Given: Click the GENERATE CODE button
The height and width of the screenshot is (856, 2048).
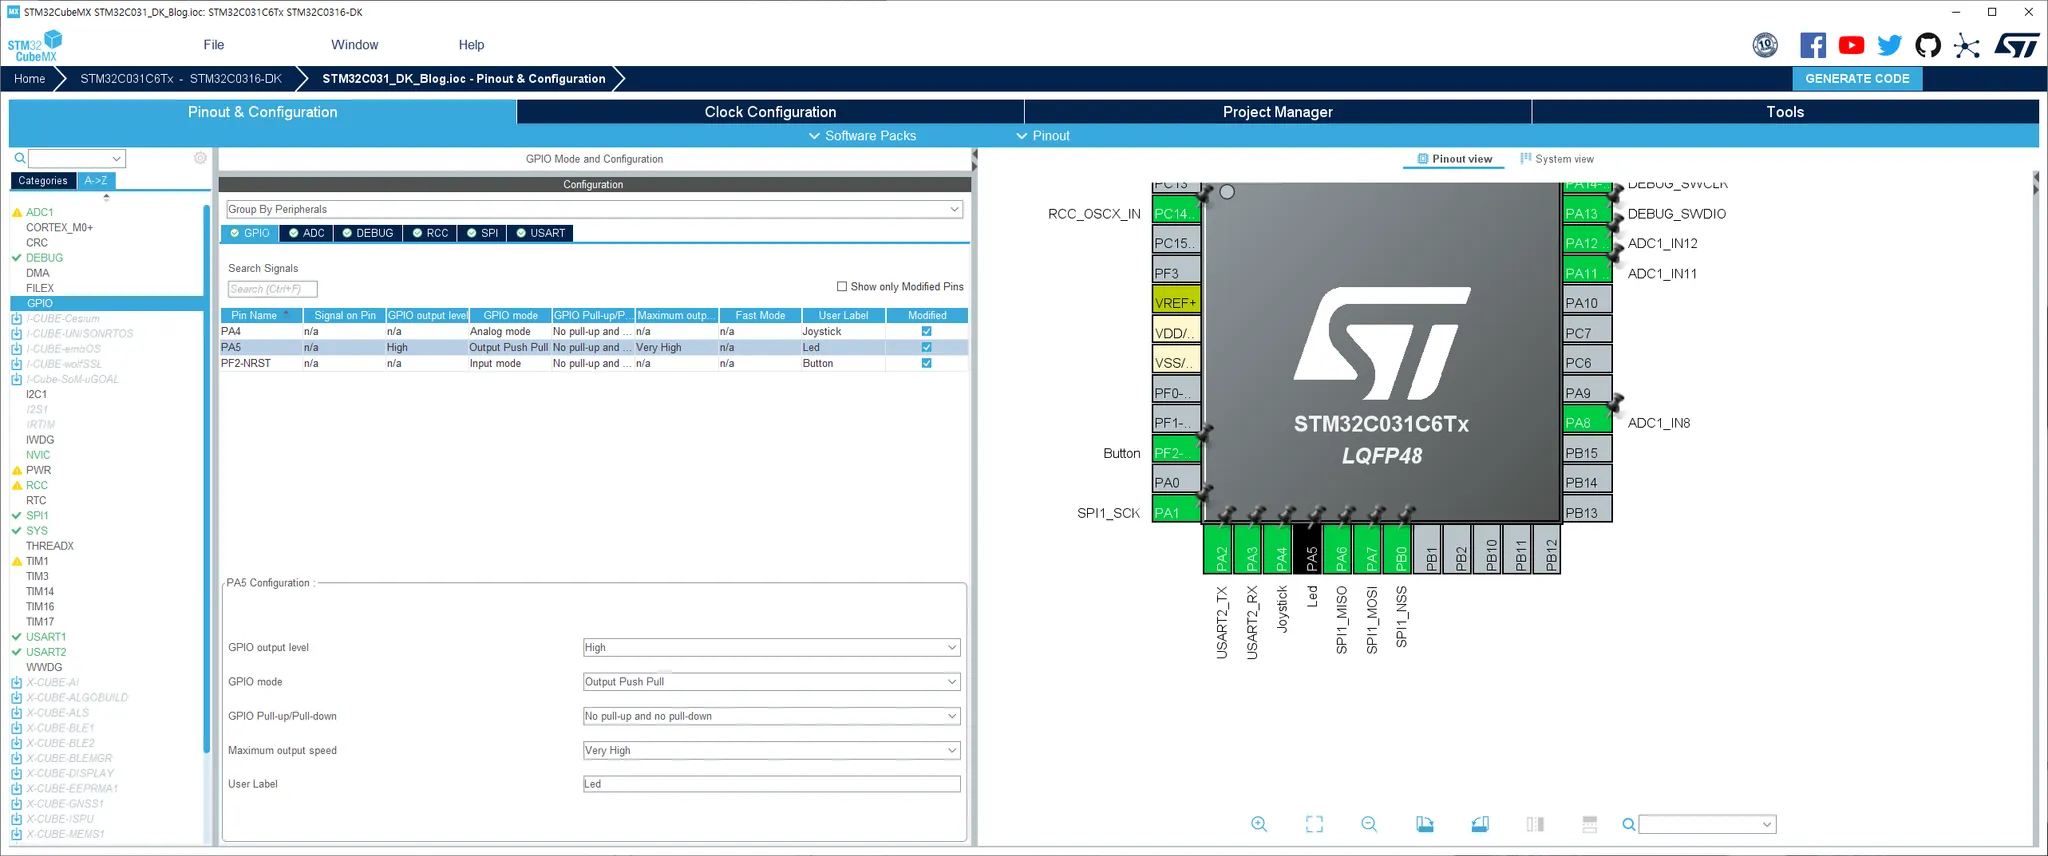Looking at the screenshot, I should point(1857,79).
